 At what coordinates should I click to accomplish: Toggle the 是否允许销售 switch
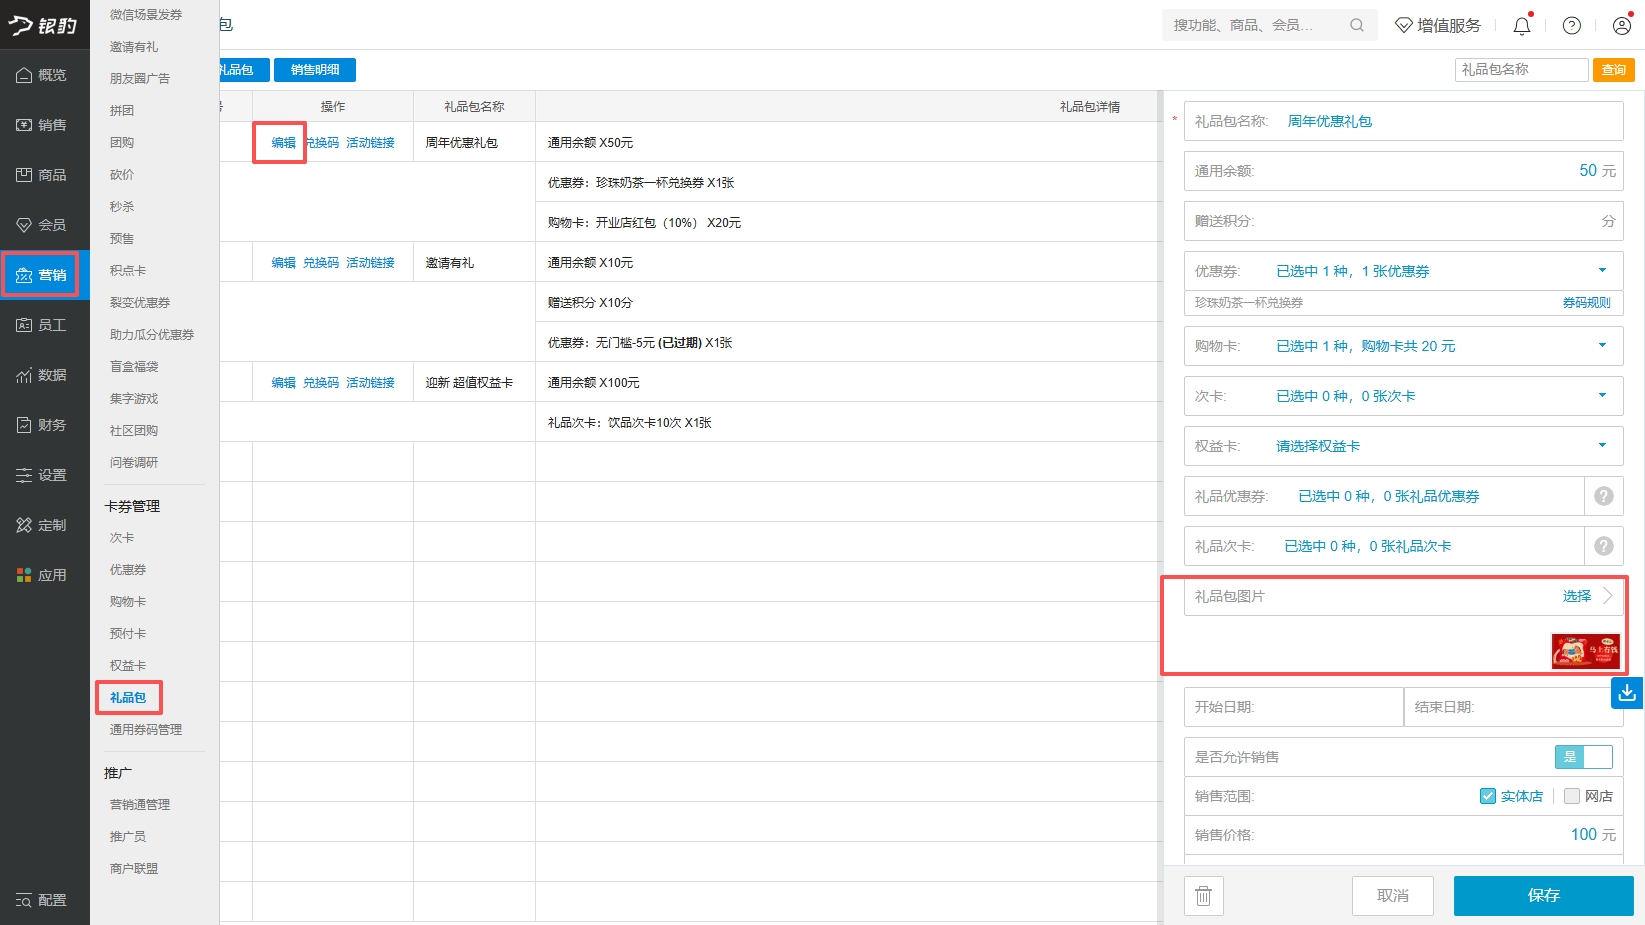(1583, 757)
